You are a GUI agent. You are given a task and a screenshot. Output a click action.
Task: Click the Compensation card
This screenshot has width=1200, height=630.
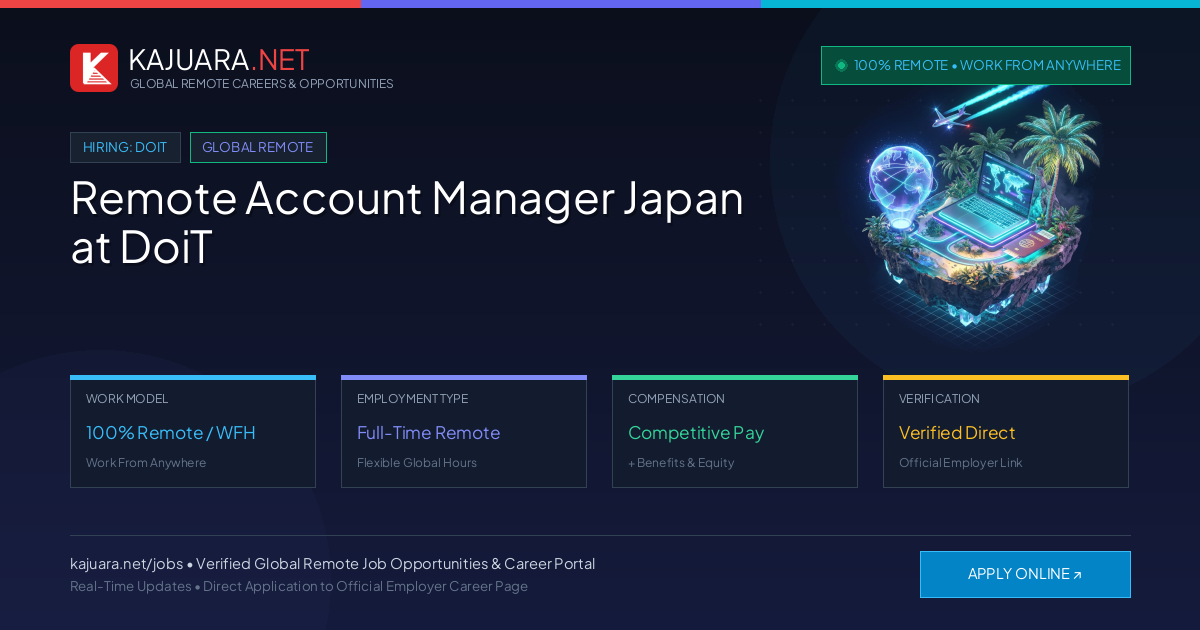pos(735,432)
